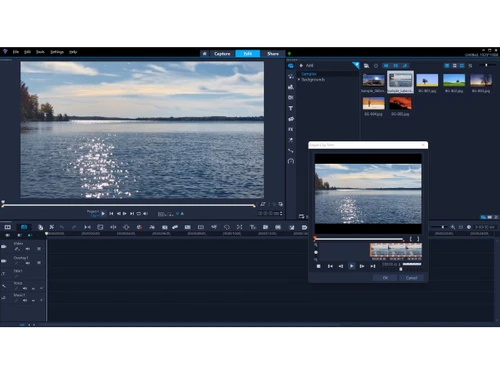500x375 pixels.
Task: Toggle the show audio files filter
Action: pyautogui.click(x=405, y=66)
